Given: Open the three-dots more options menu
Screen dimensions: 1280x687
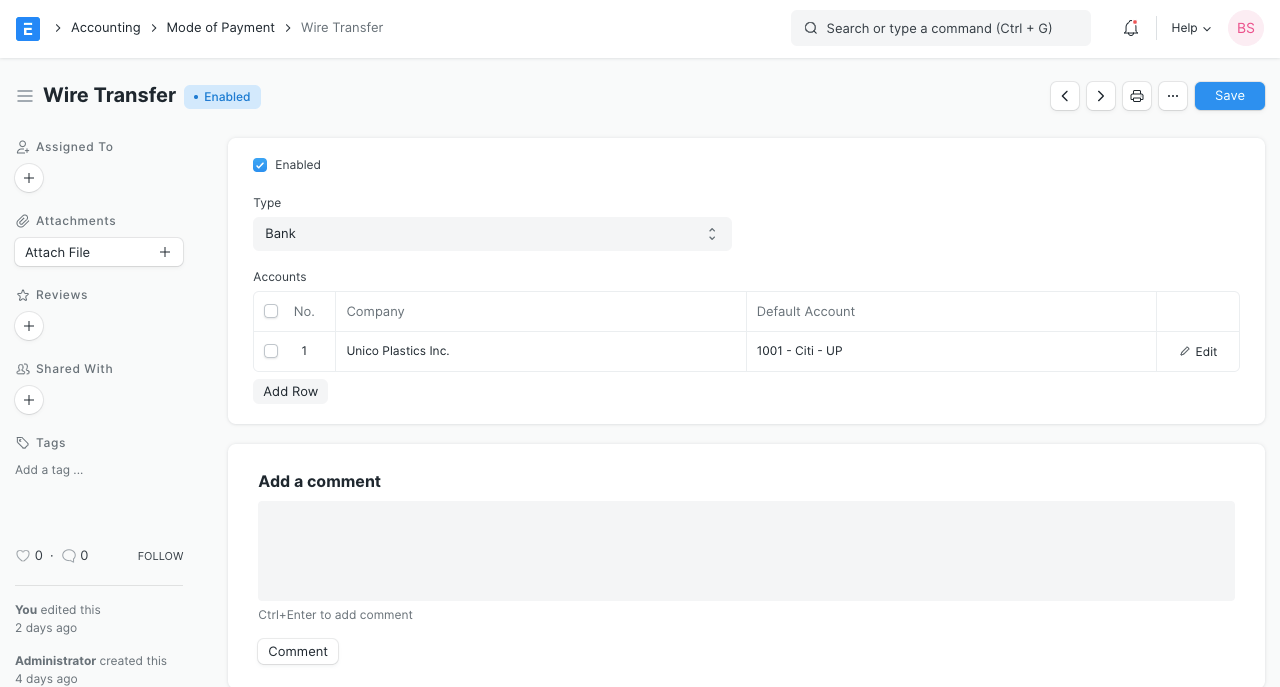Looking at the screenshot, I should point(1173,96).
